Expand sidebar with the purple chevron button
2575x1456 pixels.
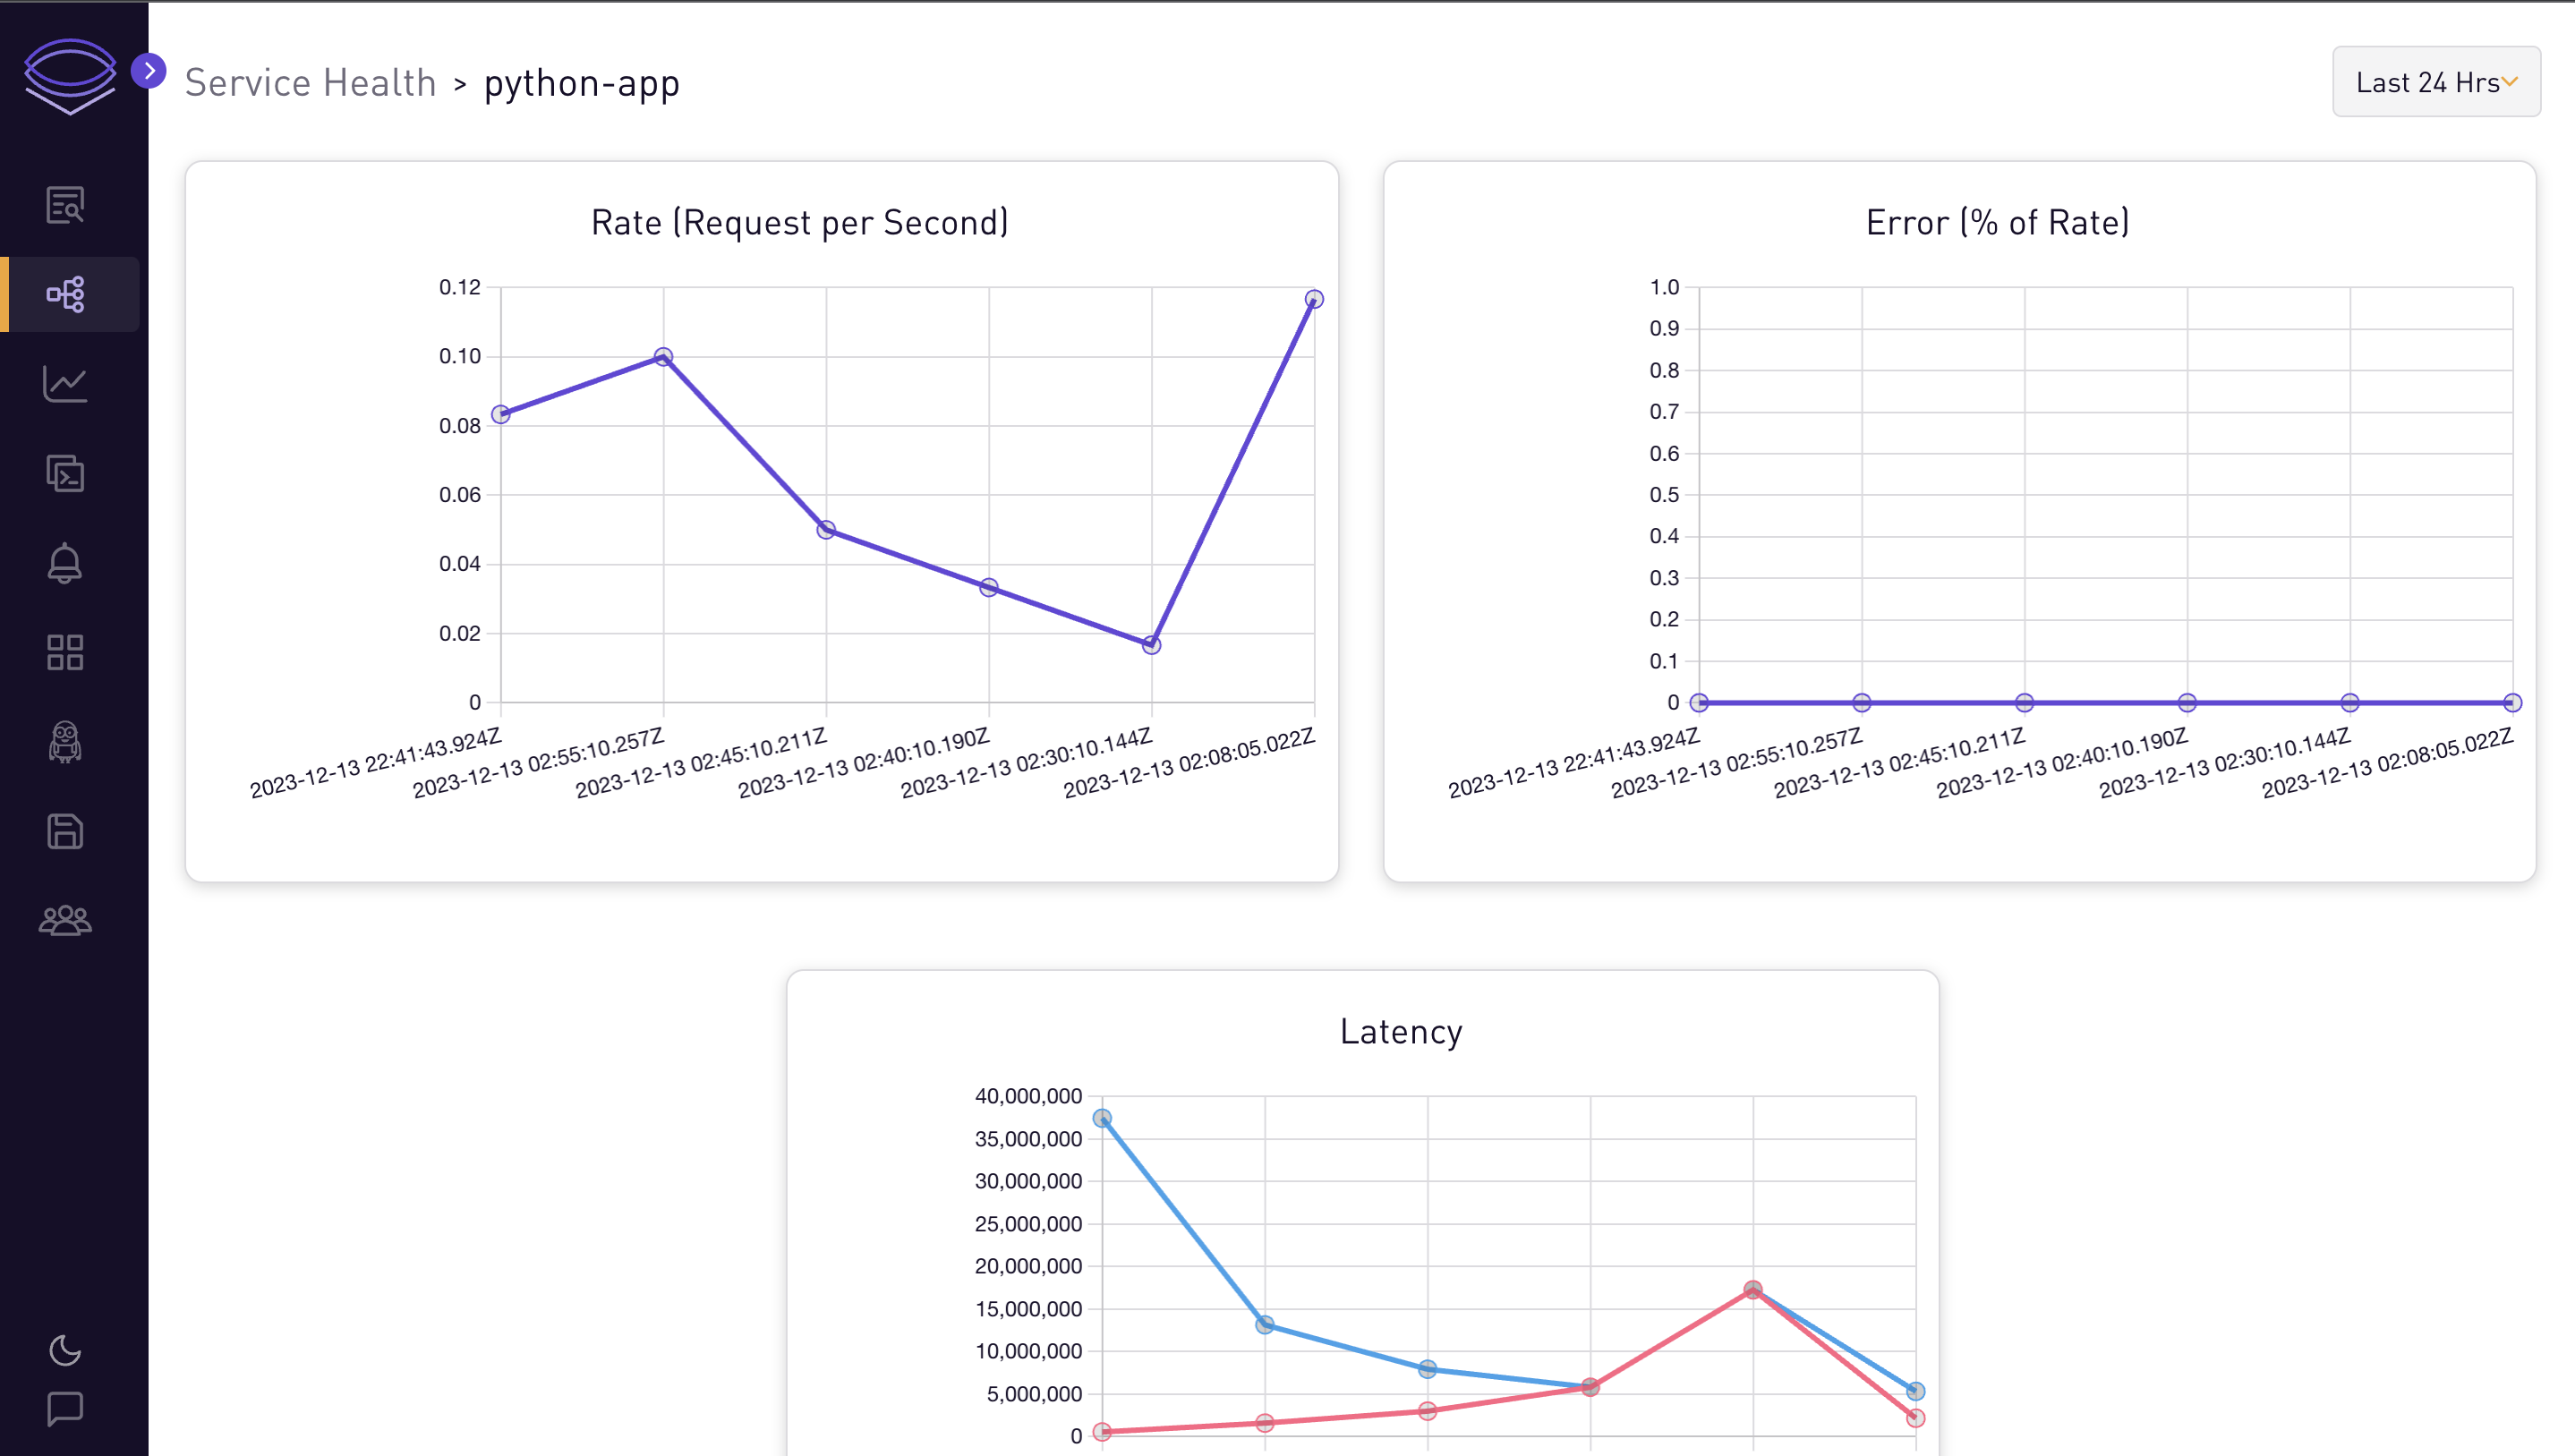tap(149, 70)
